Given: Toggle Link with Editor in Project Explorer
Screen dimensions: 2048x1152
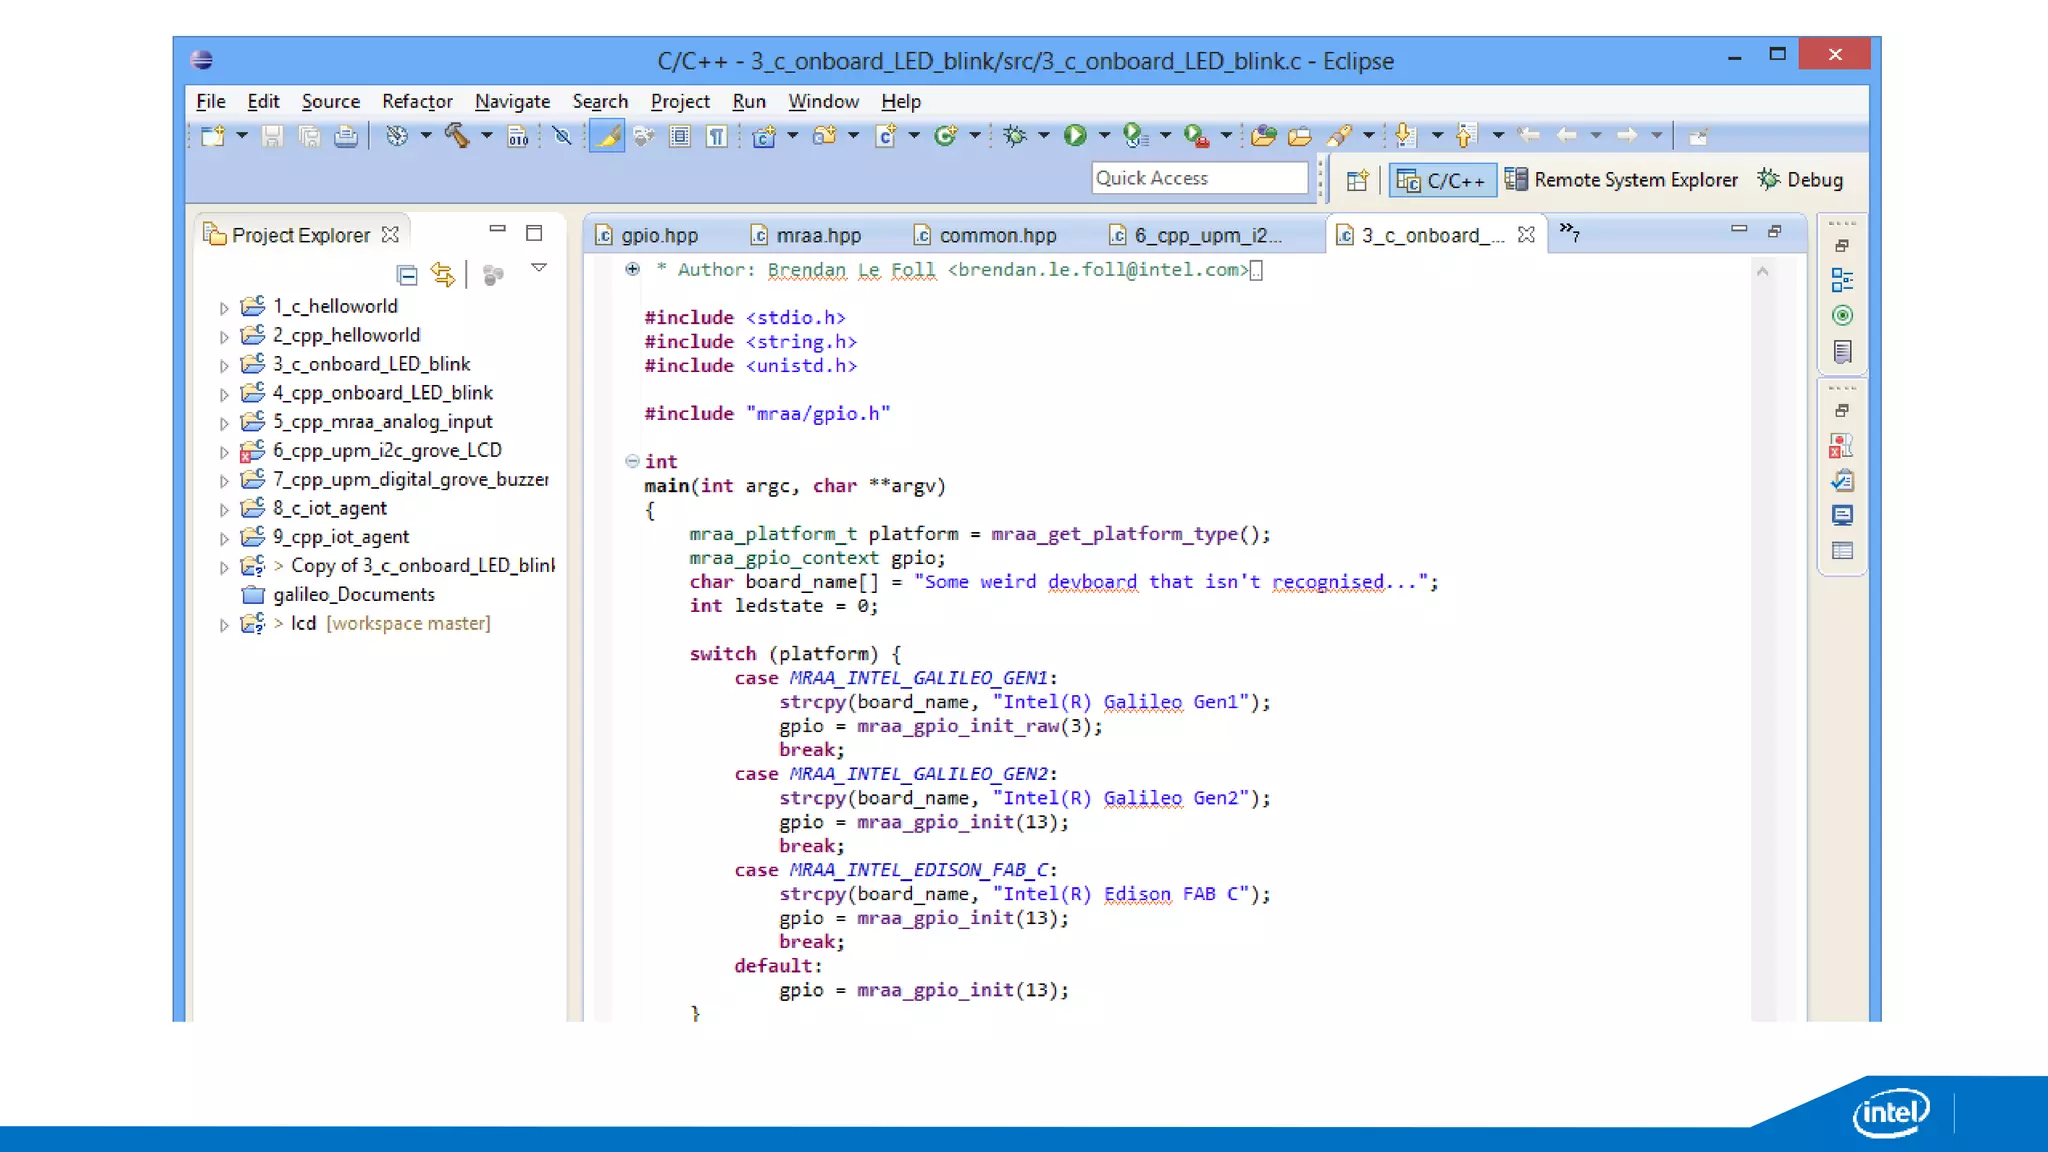Looking at the screenshot, I should (x=443, y=275).
